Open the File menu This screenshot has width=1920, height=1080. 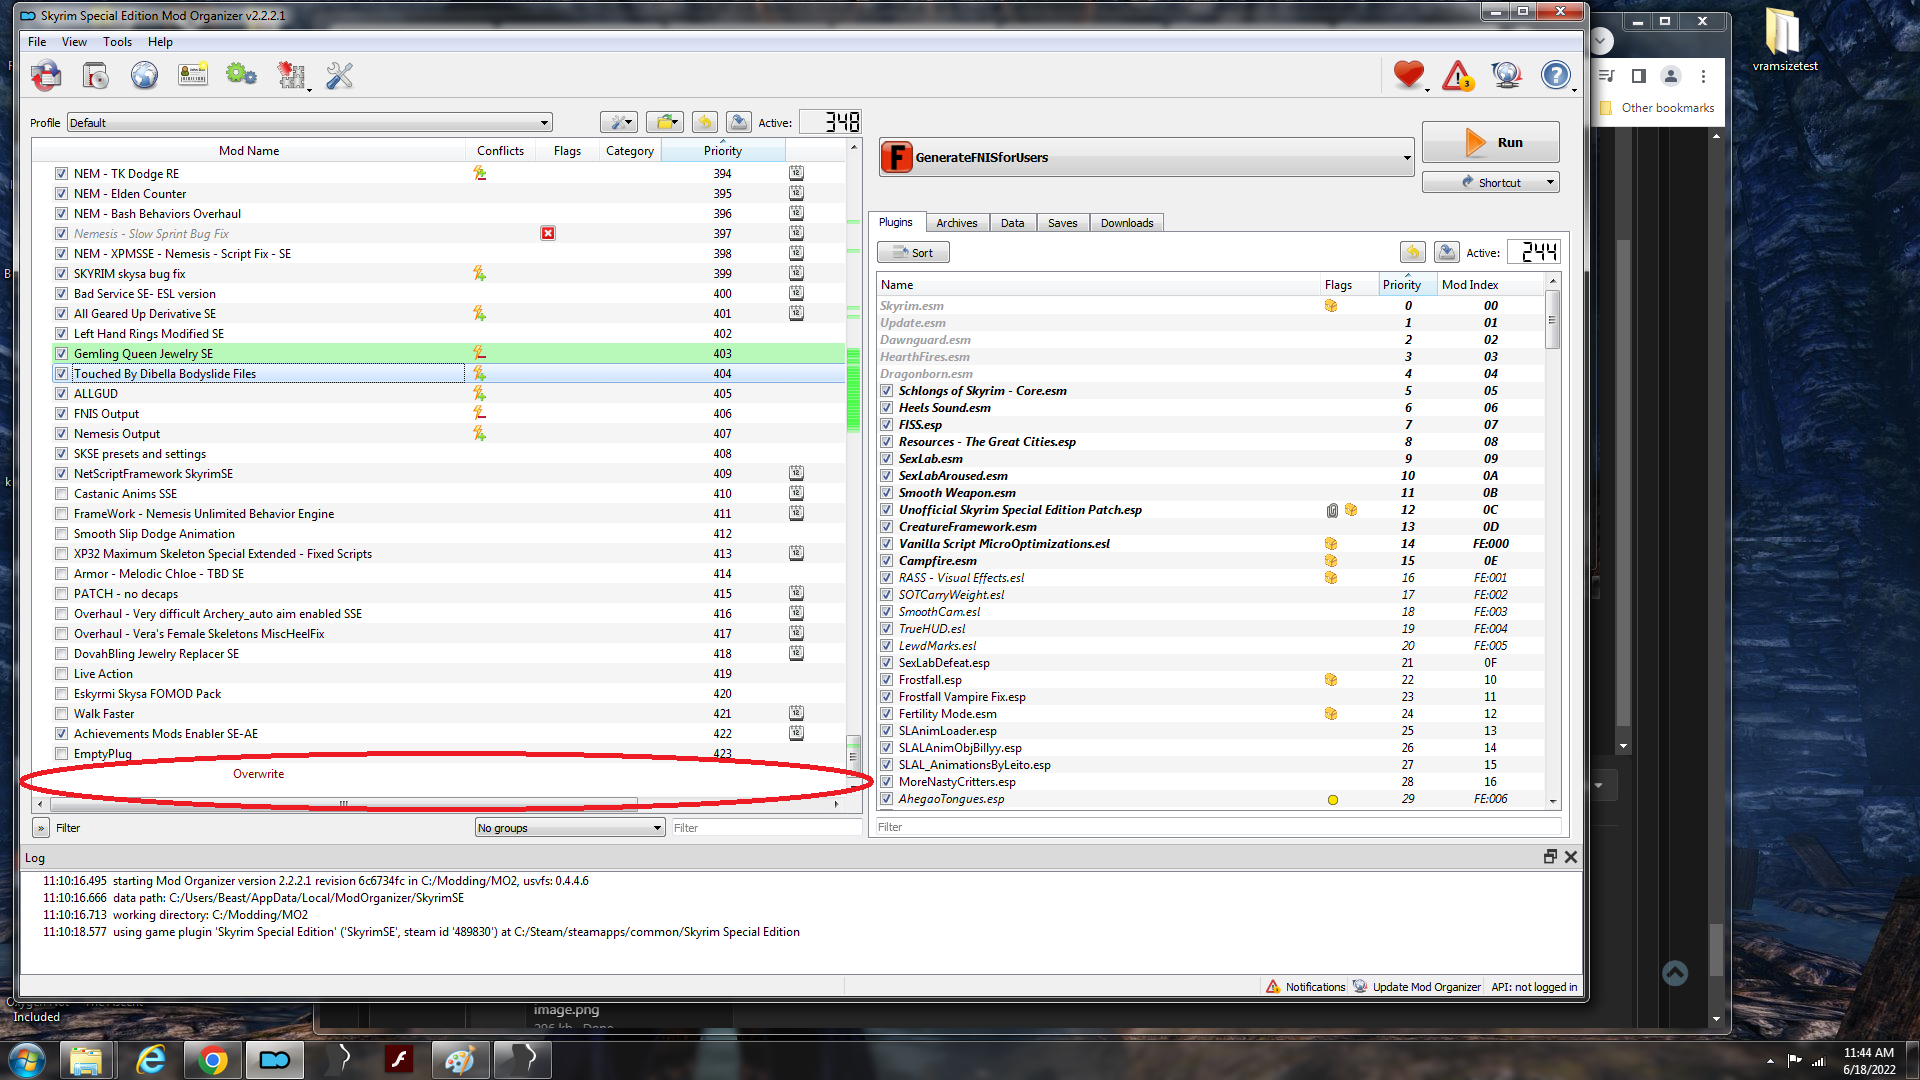[x=37, y=42]
